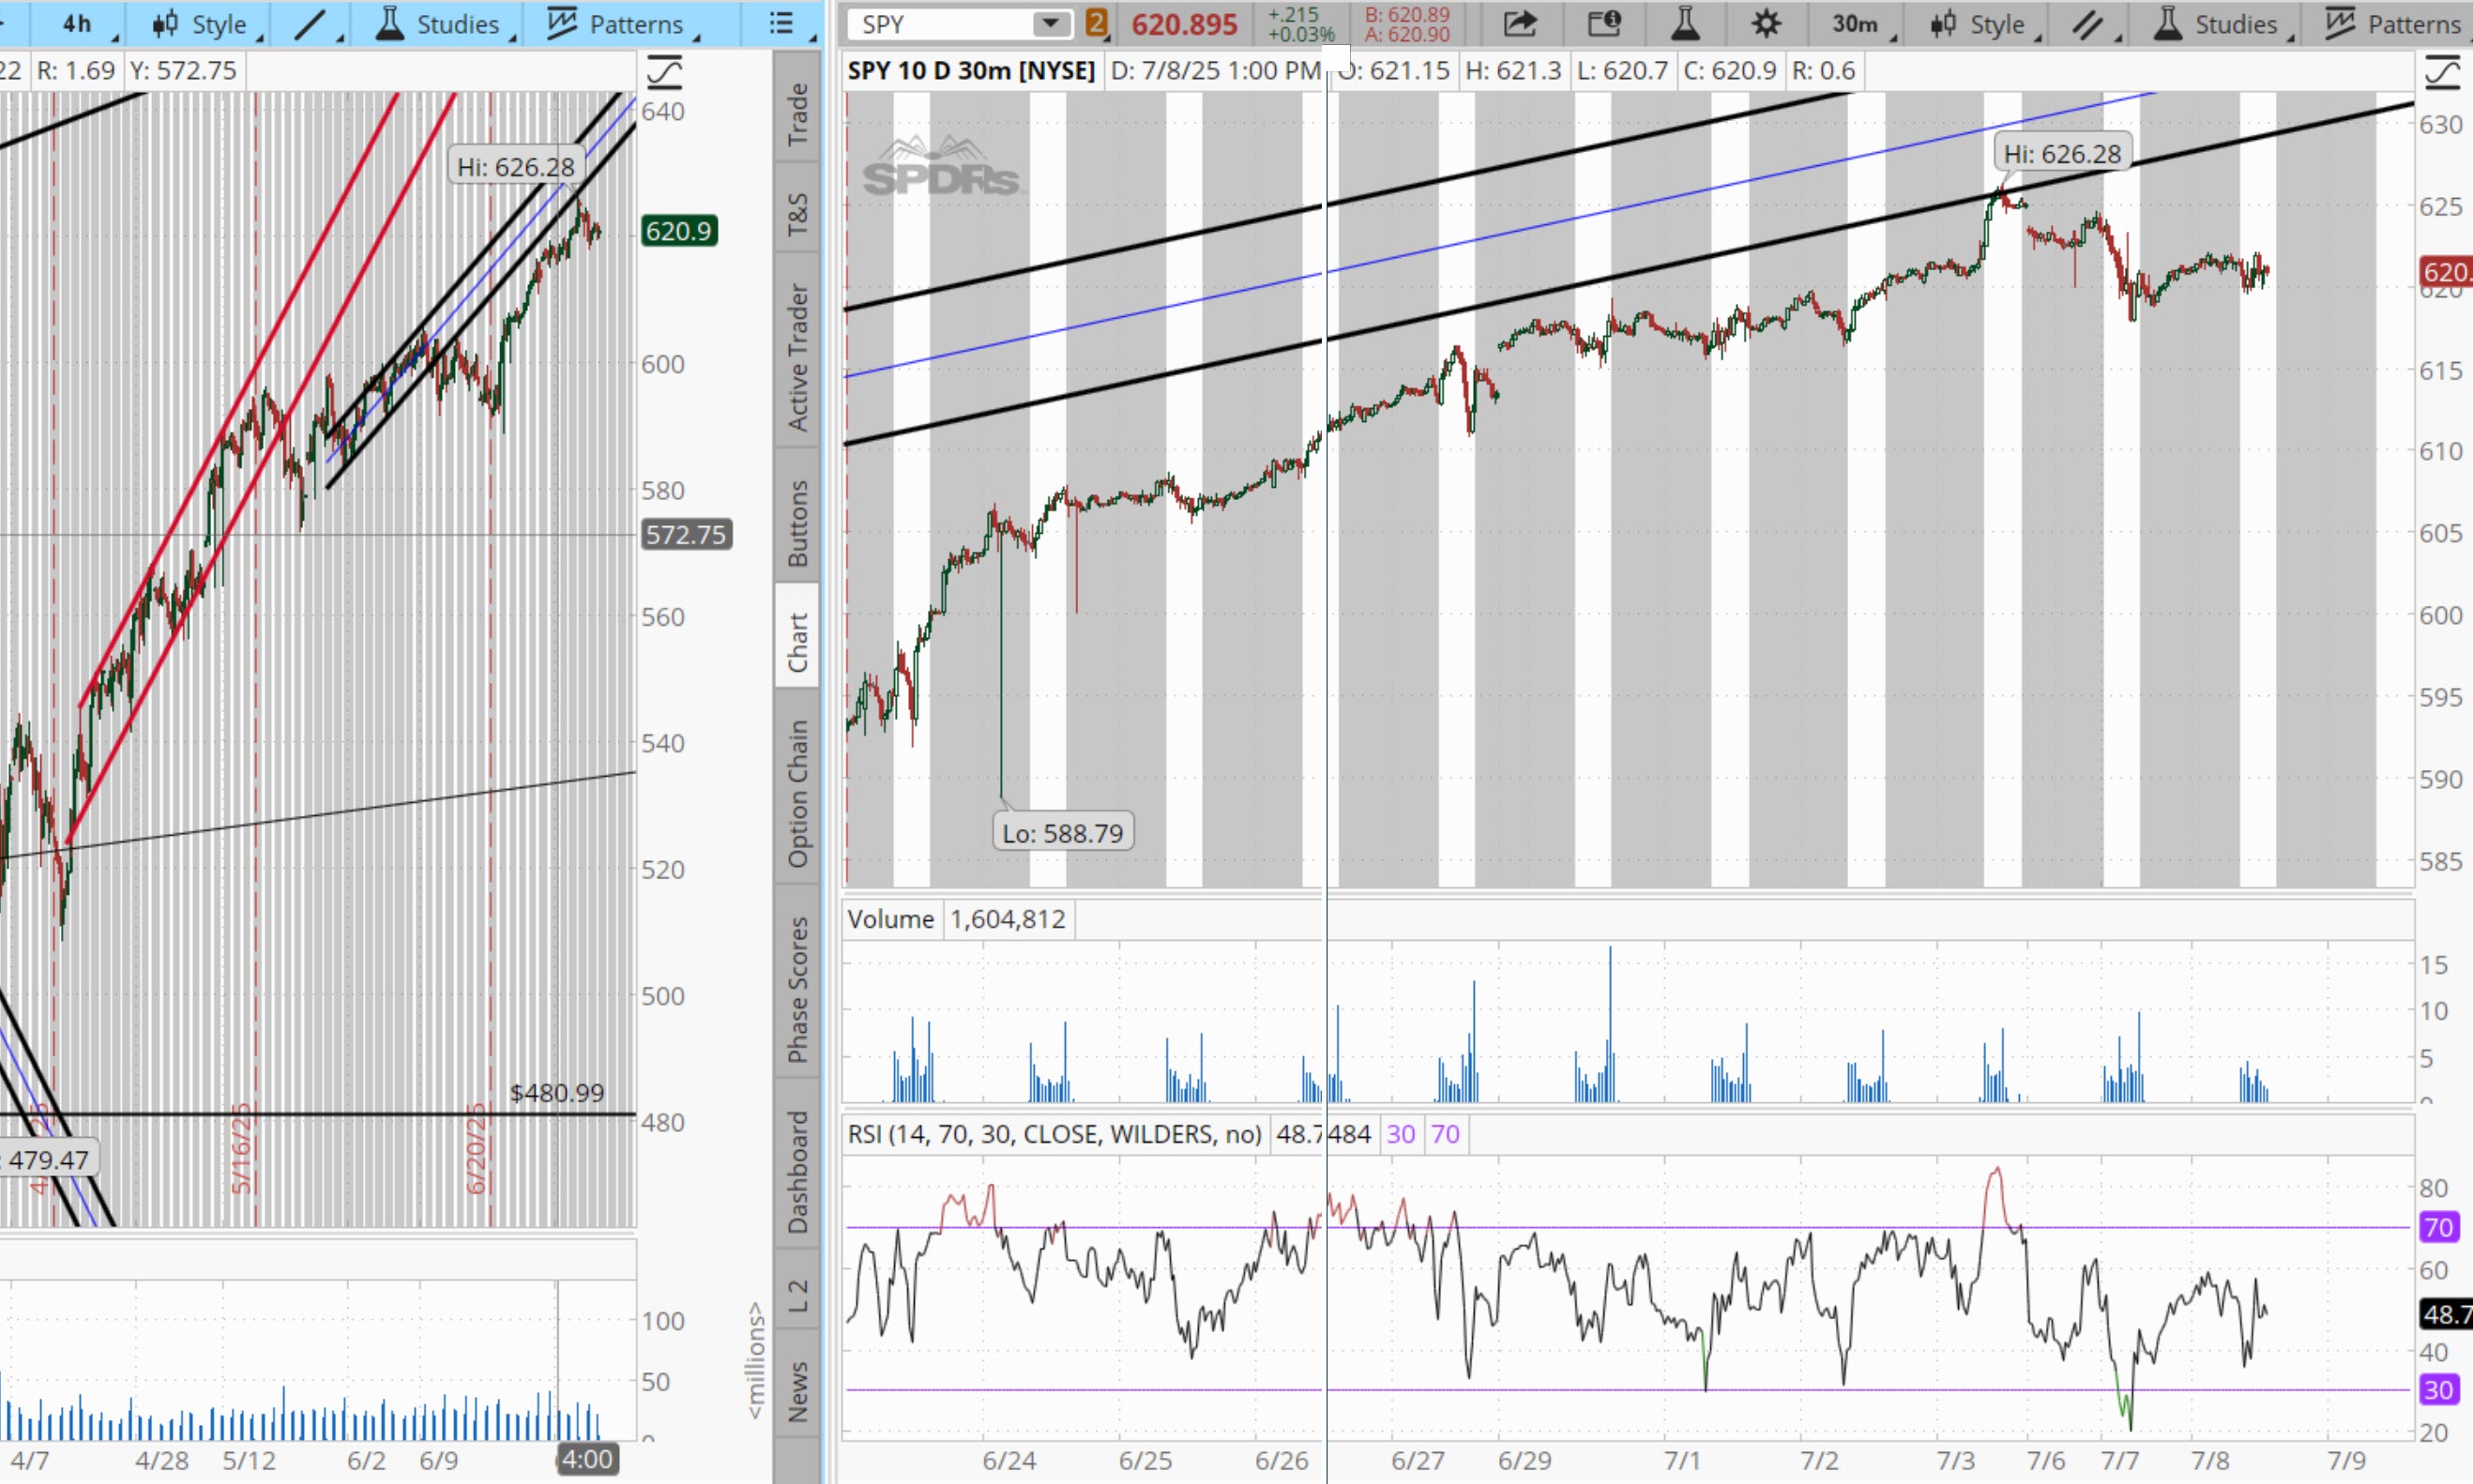
Task: Click the purple 70 tag on RSI axis
Action: pyautogui.click(x=2440, y=1227)
